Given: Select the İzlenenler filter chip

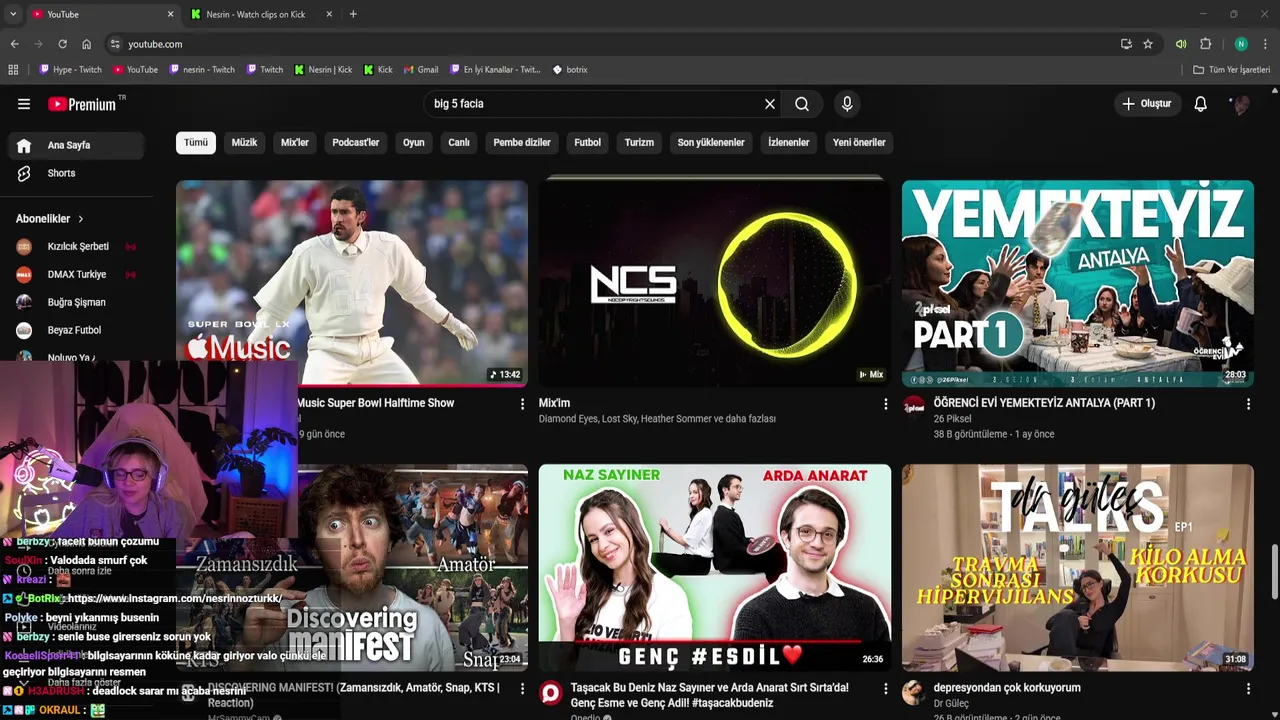Looking at the screenshot, I should tap(789, 142).
